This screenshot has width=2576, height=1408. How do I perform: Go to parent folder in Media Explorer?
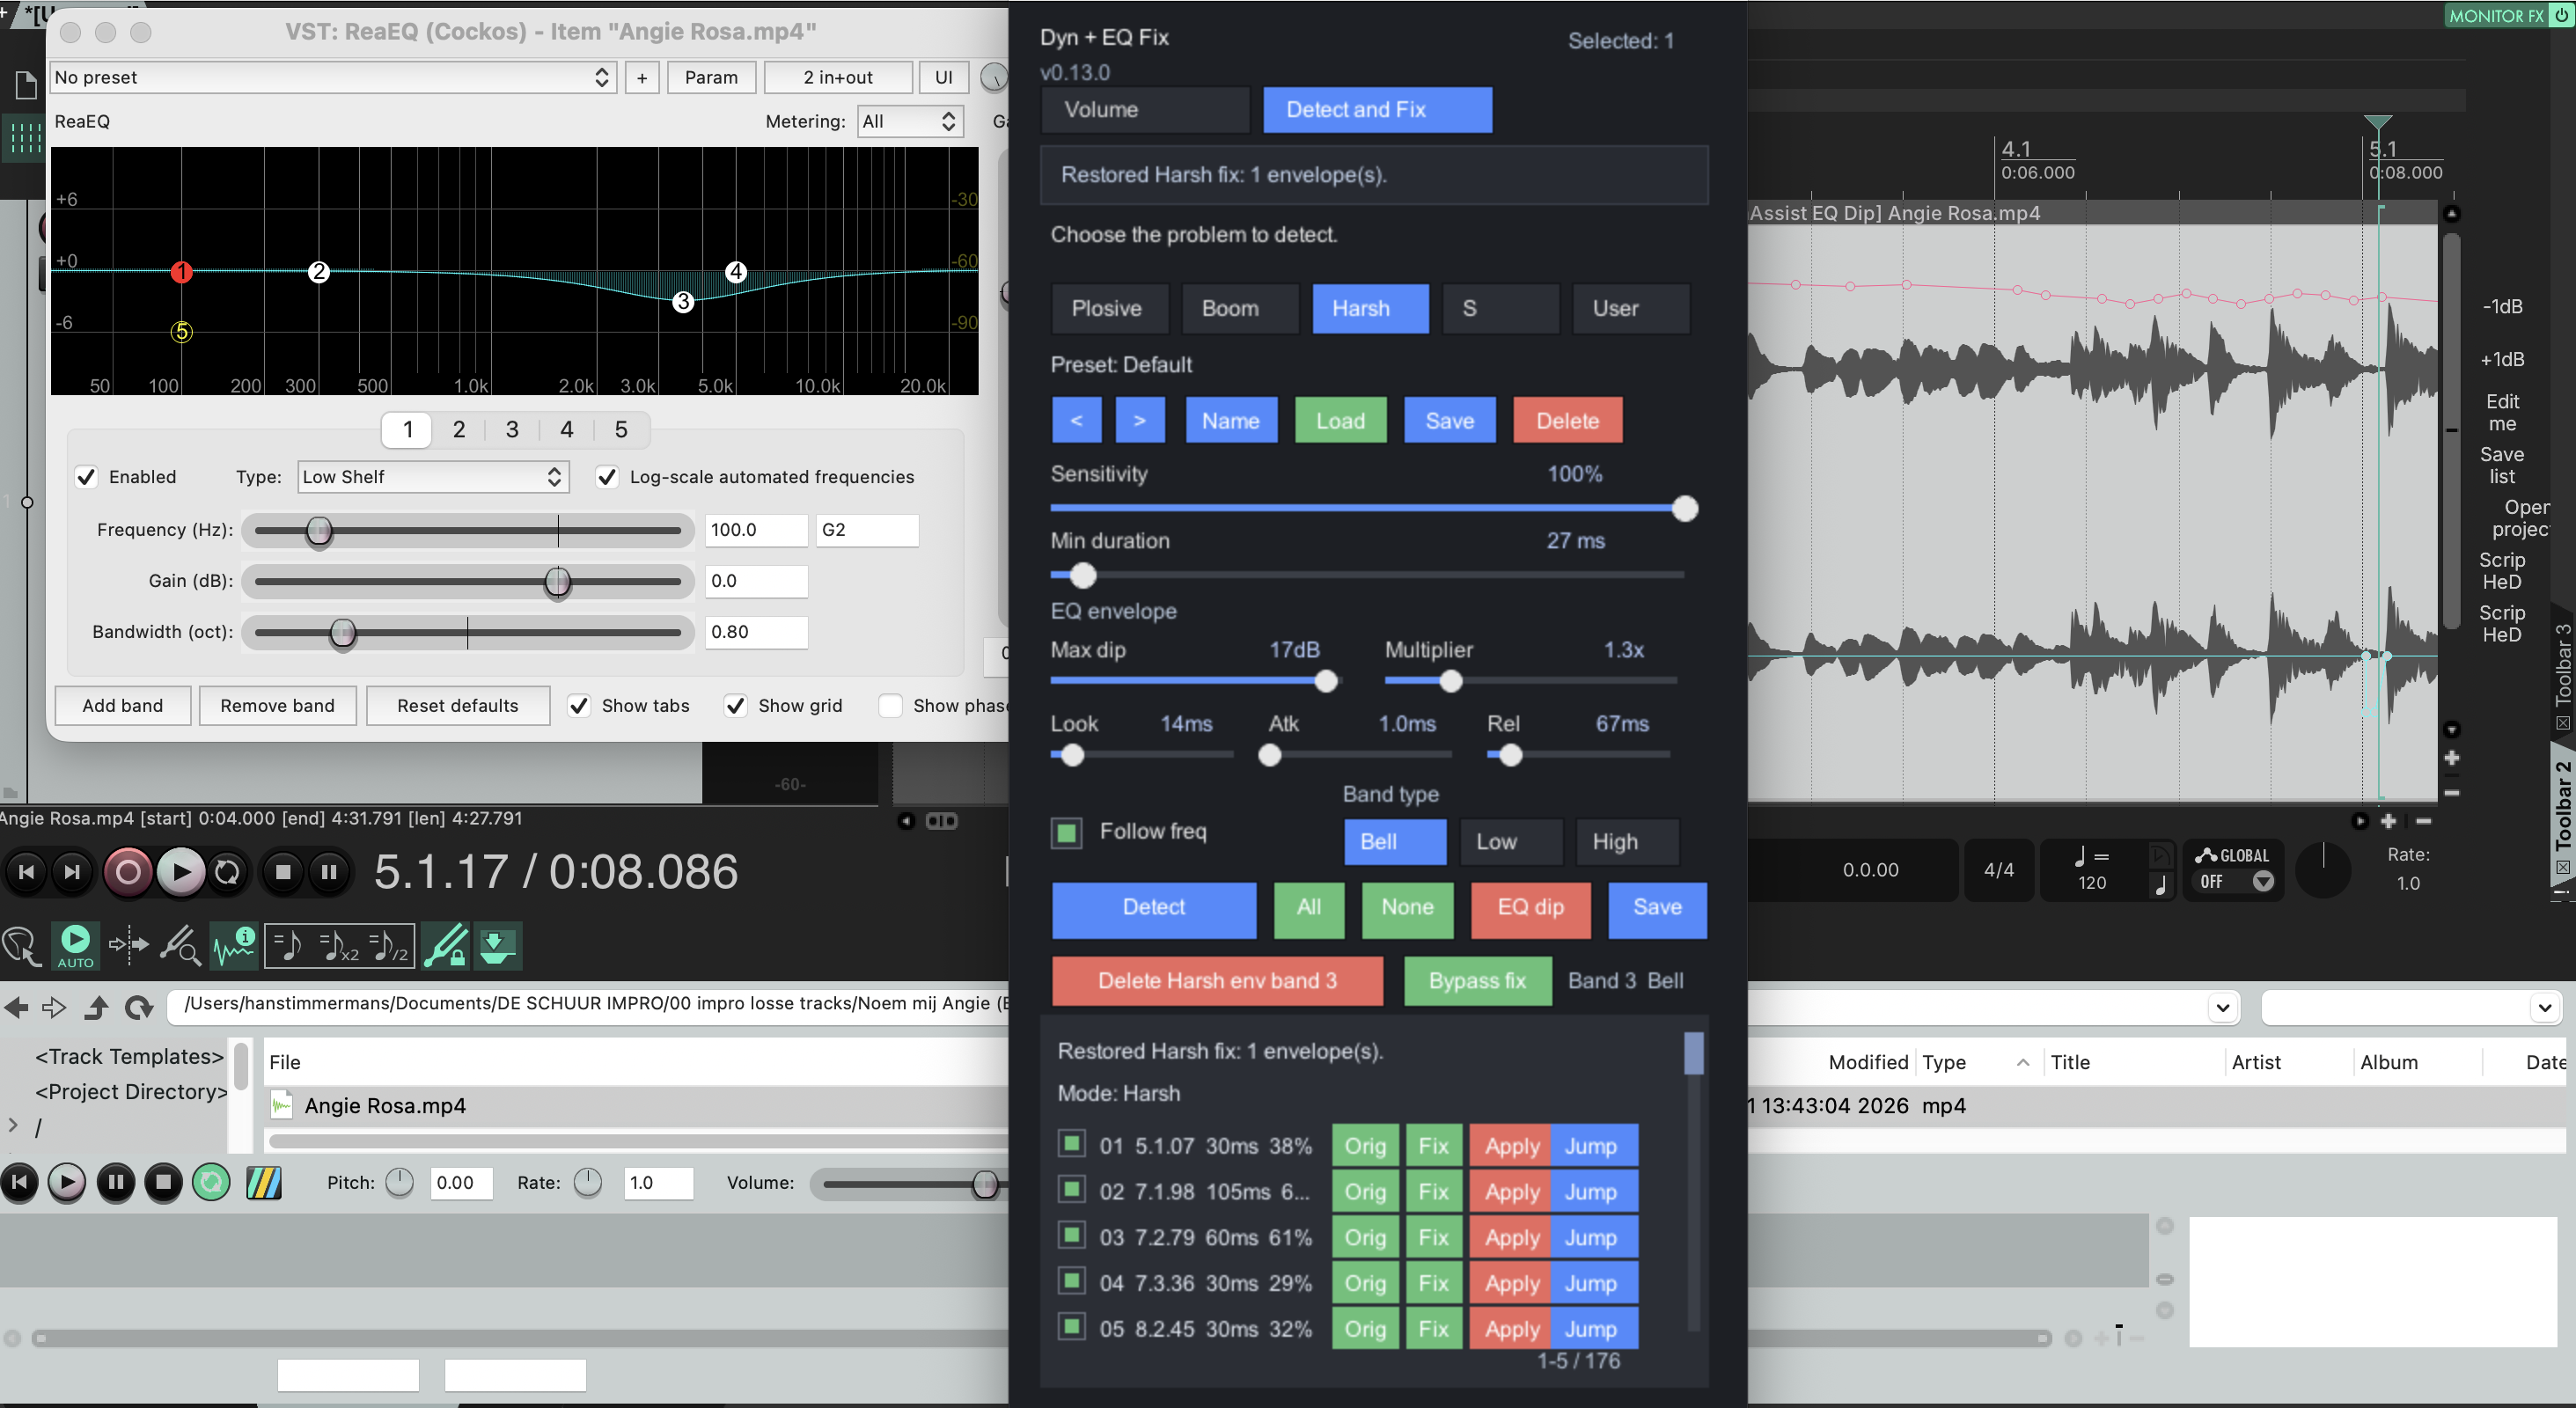pyautogui.click(x=96, y=1007)
